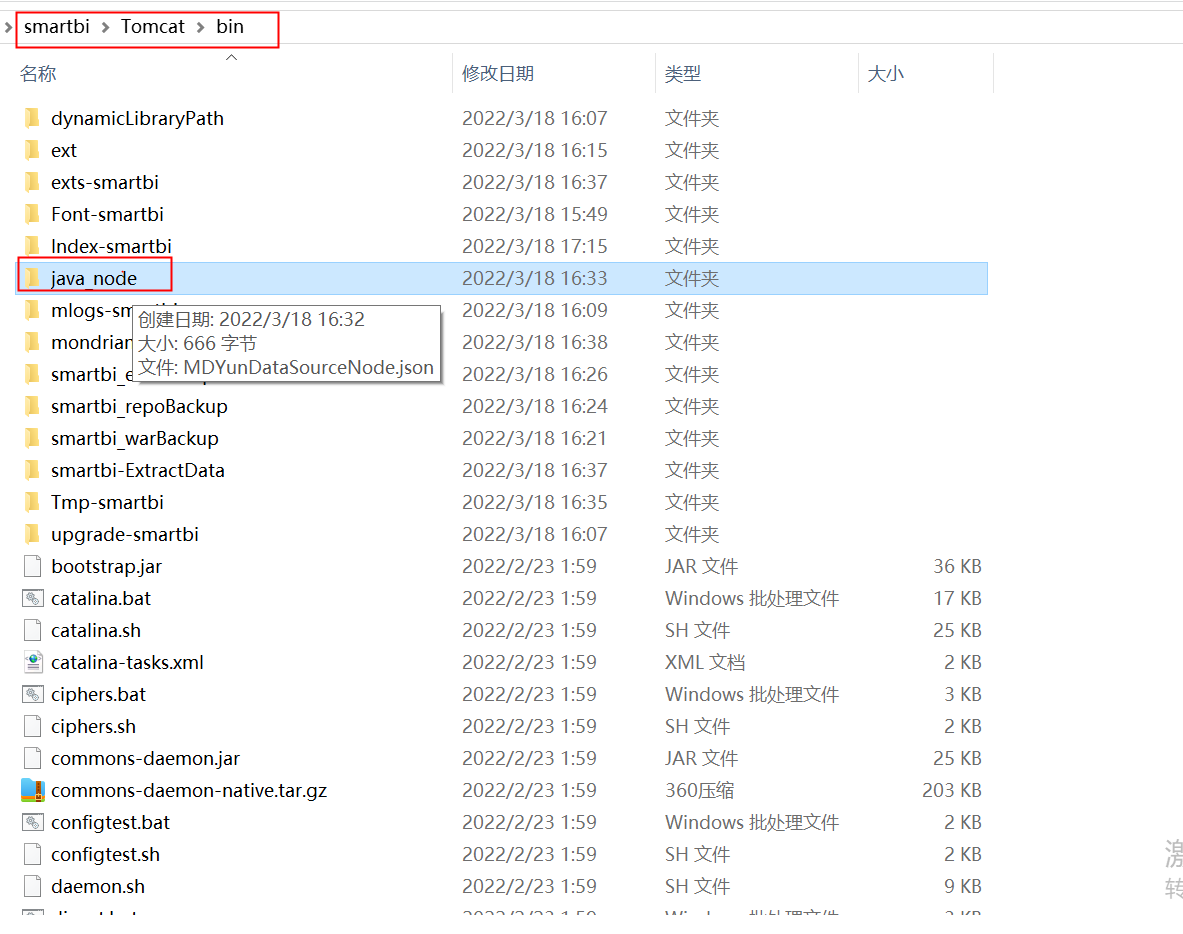The width and height of the screenshot is (1183, 934).
Task: Sort files by the 名称 column header
Action: tap(38, 74)
